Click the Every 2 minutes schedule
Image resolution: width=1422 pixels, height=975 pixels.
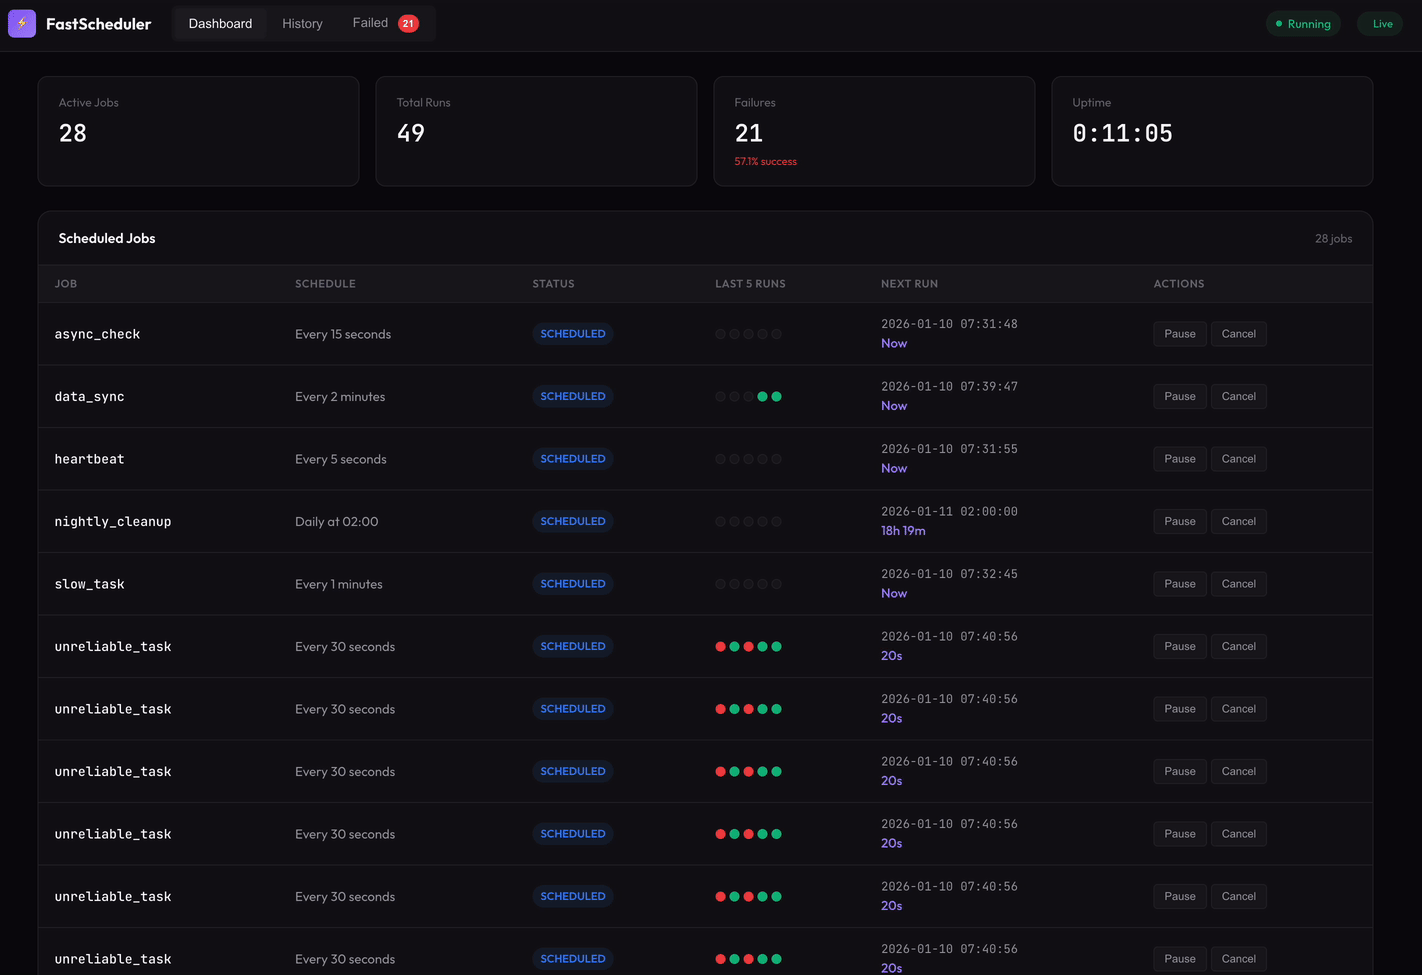click(340, 397)
